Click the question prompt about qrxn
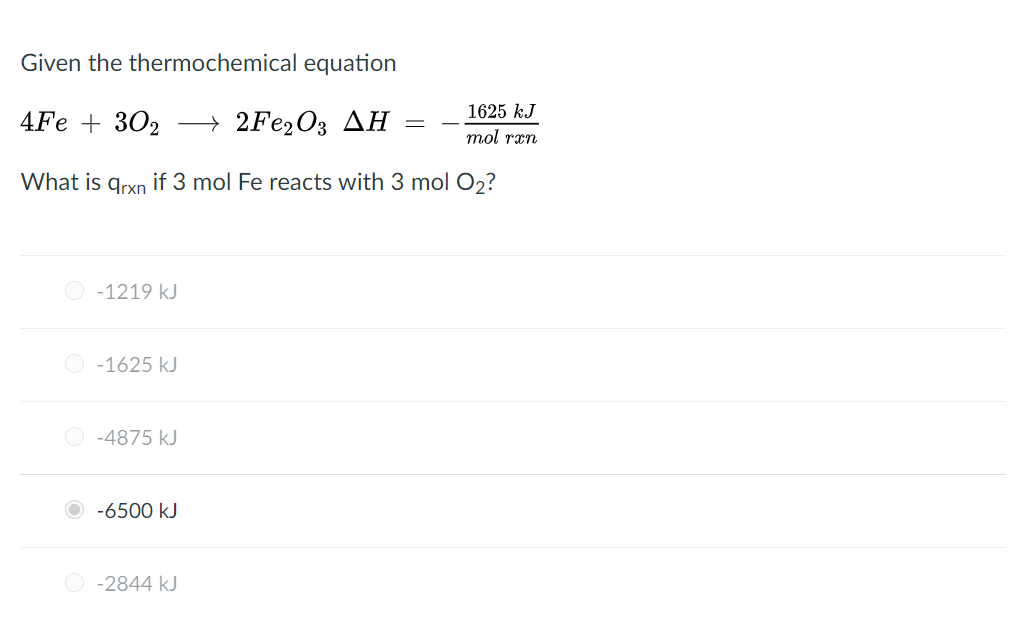This screenshot has height=639, width=1020. 255,182
